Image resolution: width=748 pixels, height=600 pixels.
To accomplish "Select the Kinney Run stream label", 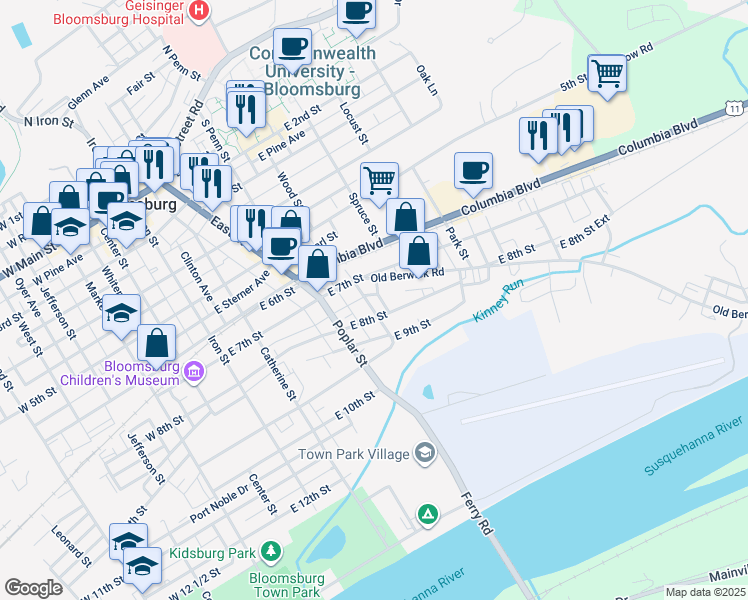I will pyautogui.click(x=498, y=300).
